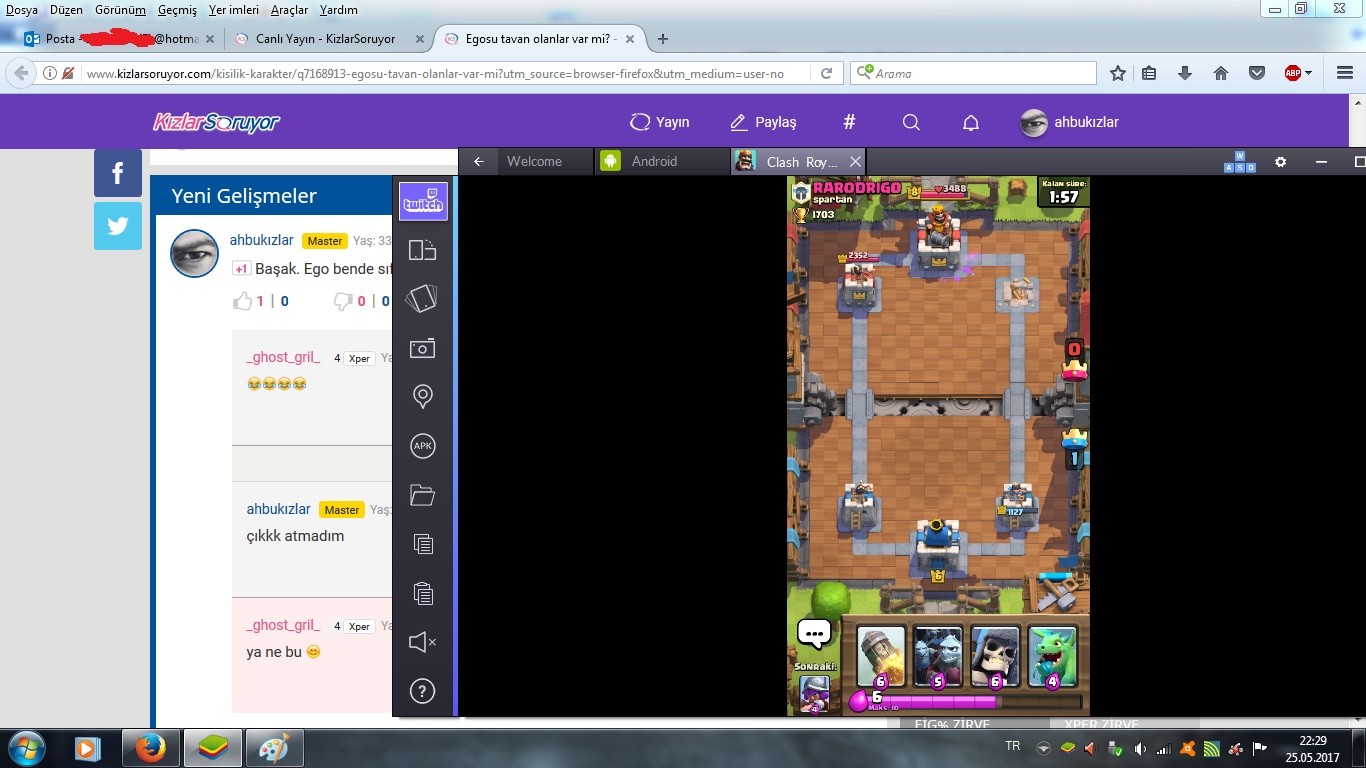
Task: Open BlueStacks settings gear
Action: coord(1280,162)
